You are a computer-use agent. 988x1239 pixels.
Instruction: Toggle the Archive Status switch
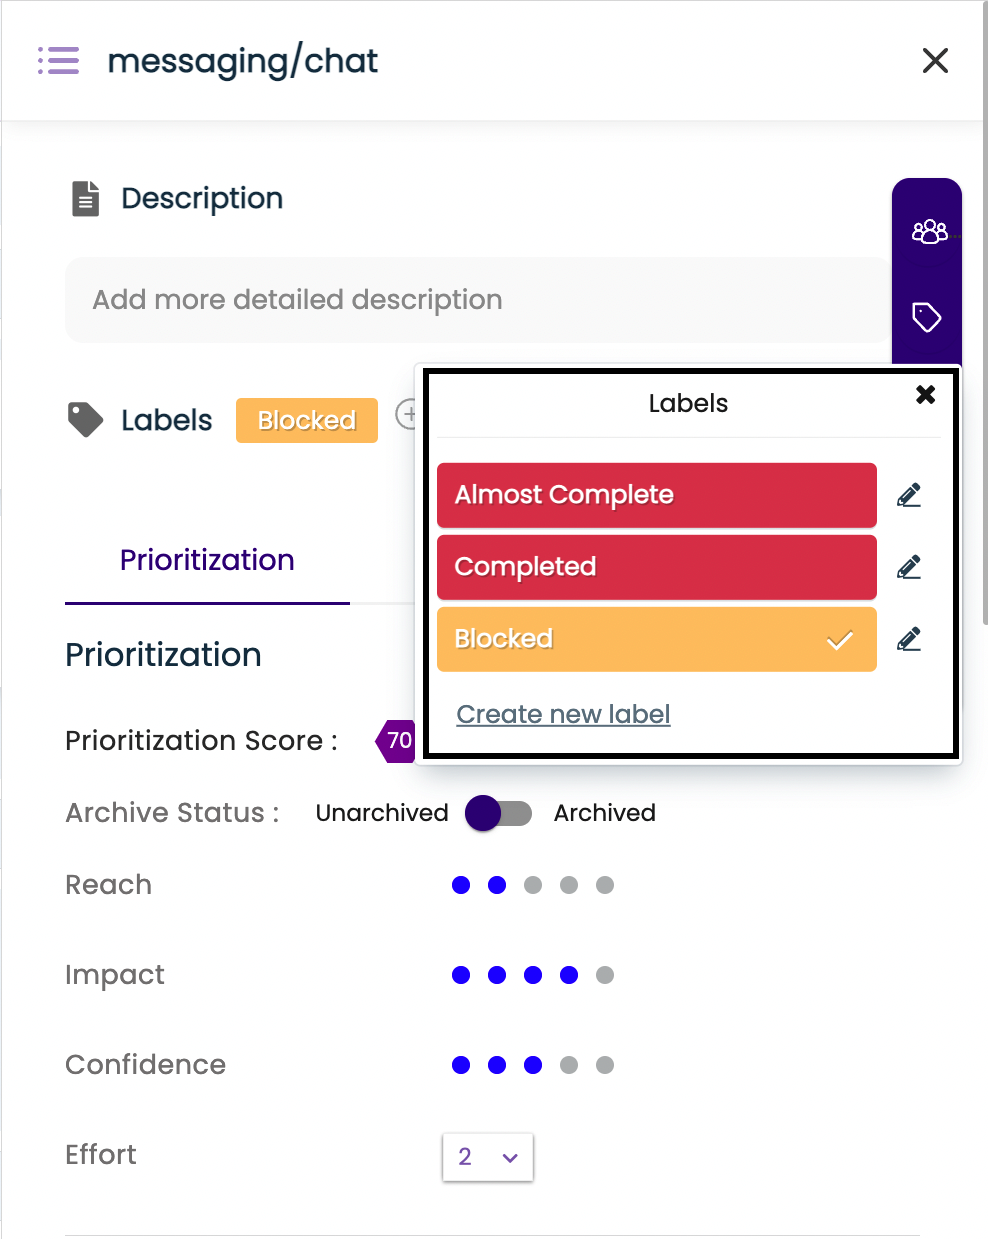coord(498,813)
